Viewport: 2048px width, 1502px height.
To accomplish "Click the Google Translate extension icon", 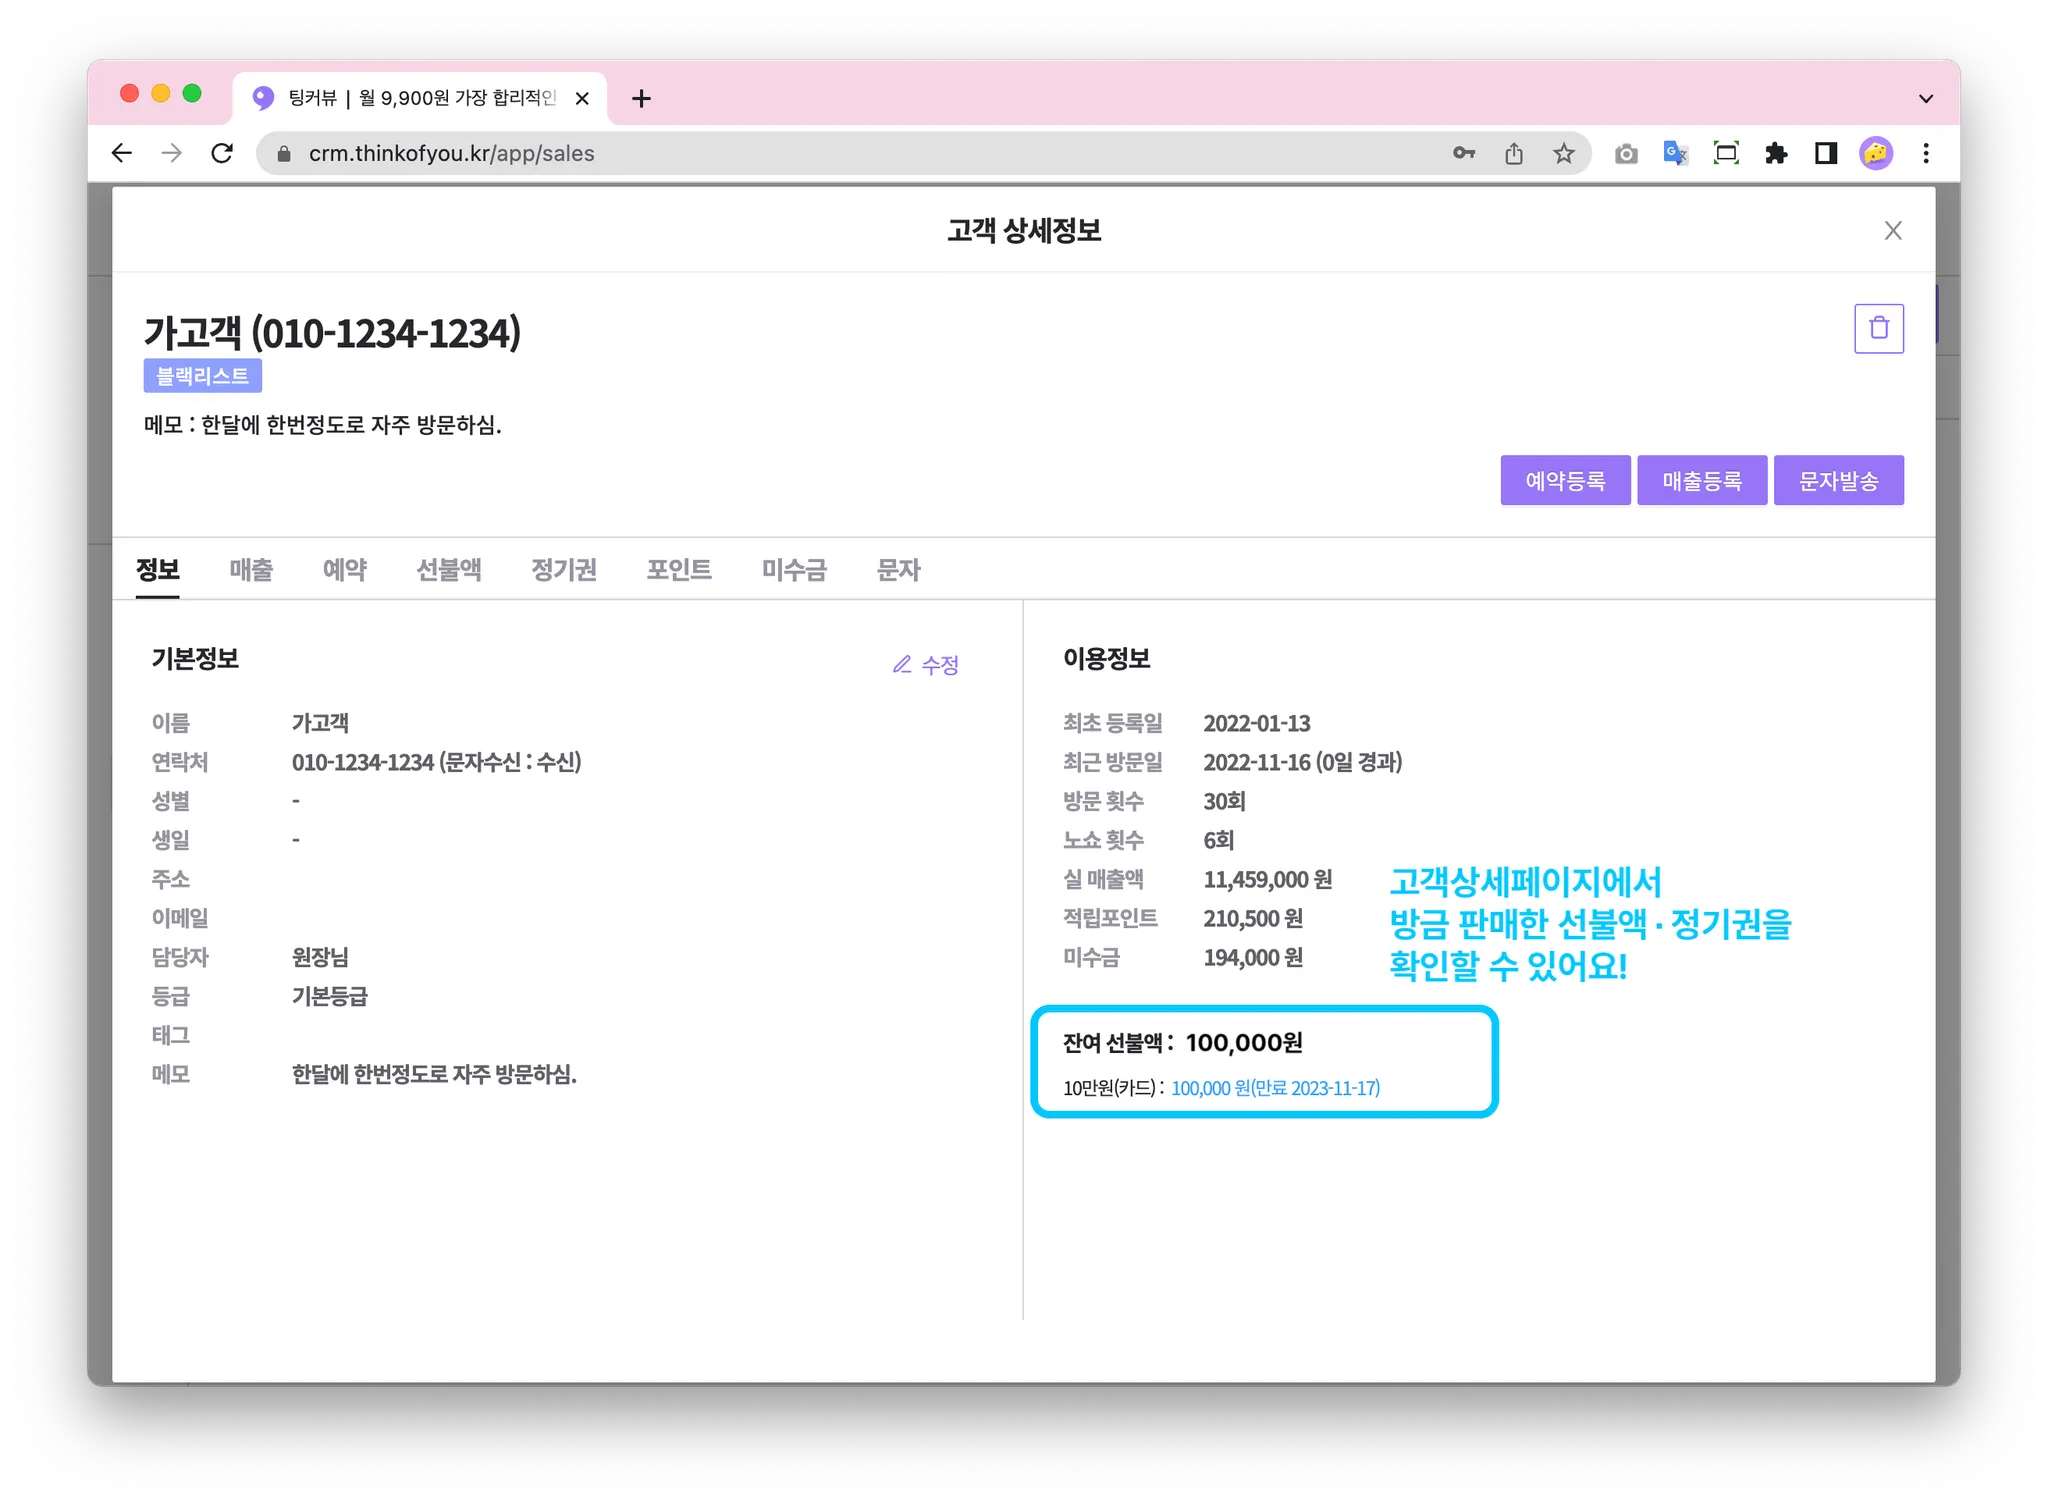I will coord(1675,153).
